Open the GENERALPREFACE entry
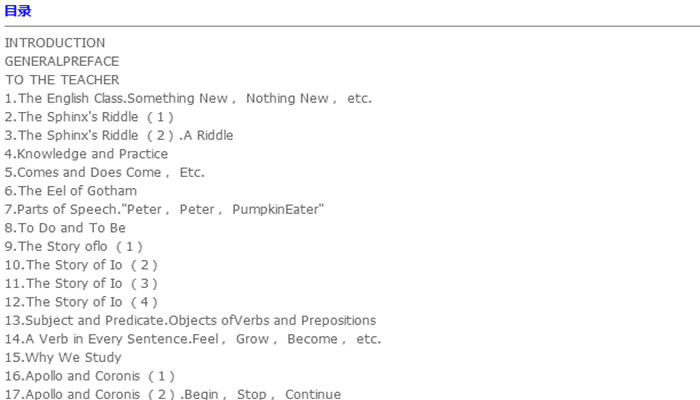 (x=61, y=61)
